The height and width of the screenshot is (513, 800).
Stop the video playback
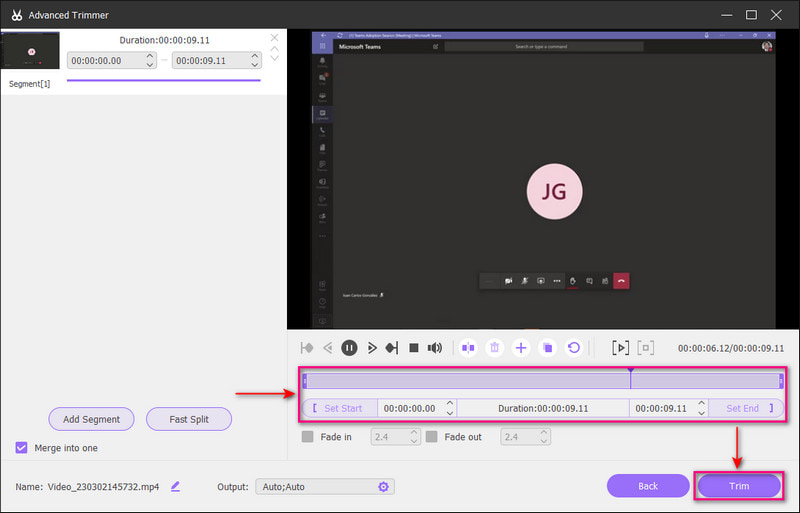click(414, 348)
